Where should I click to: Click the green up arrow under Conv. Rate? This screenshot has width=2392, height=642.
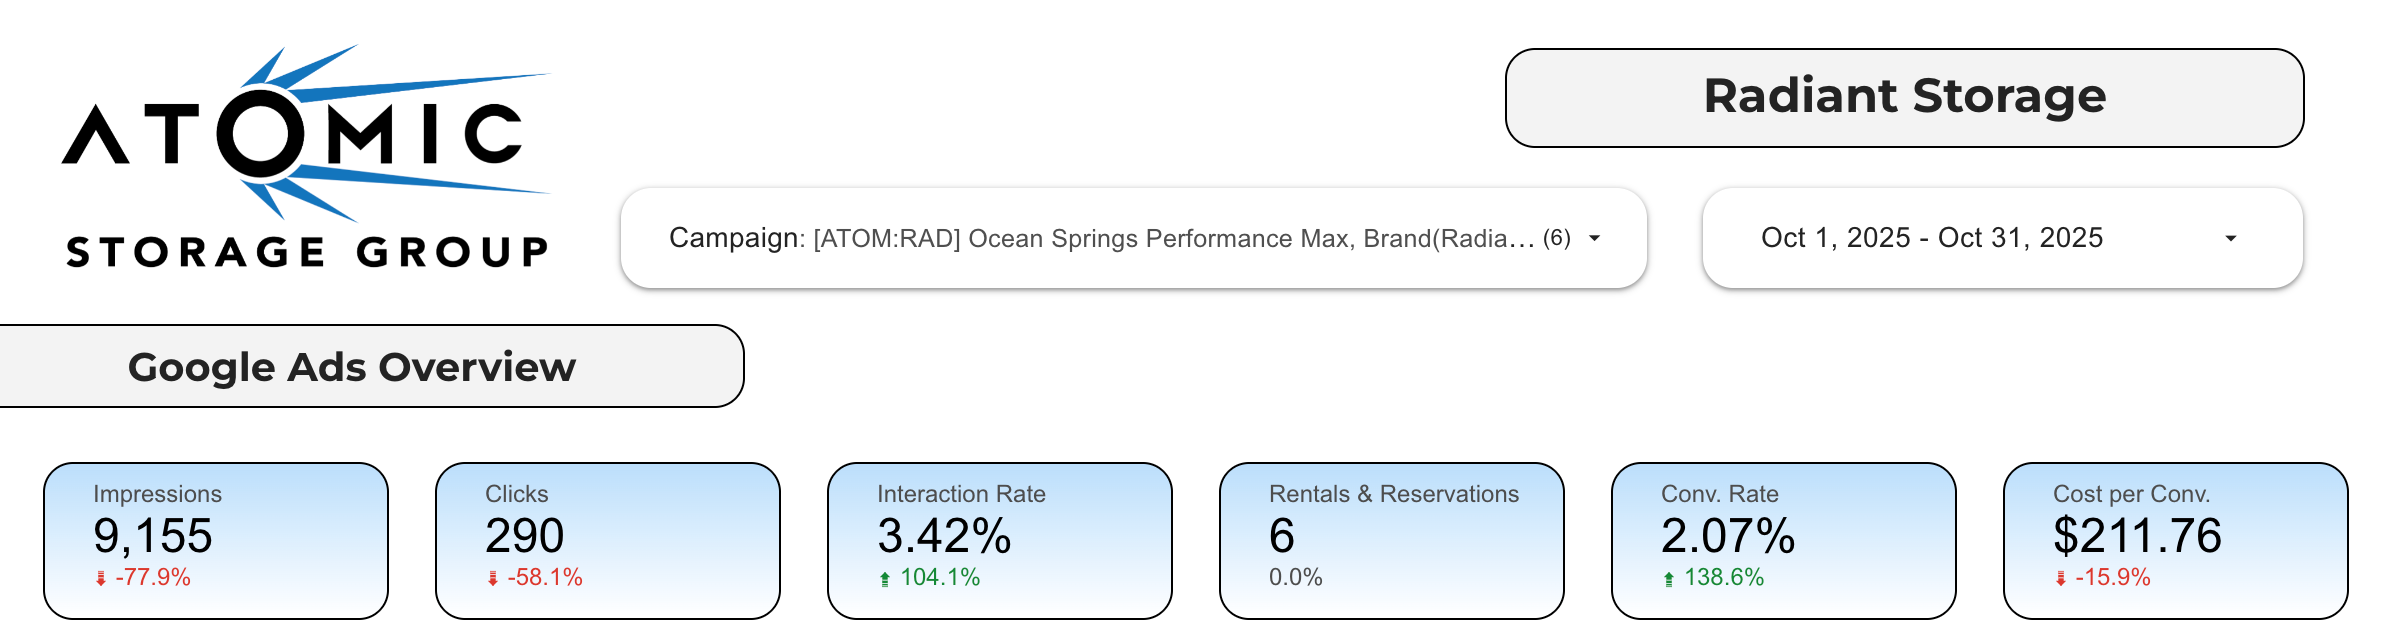coord(1669,578)
